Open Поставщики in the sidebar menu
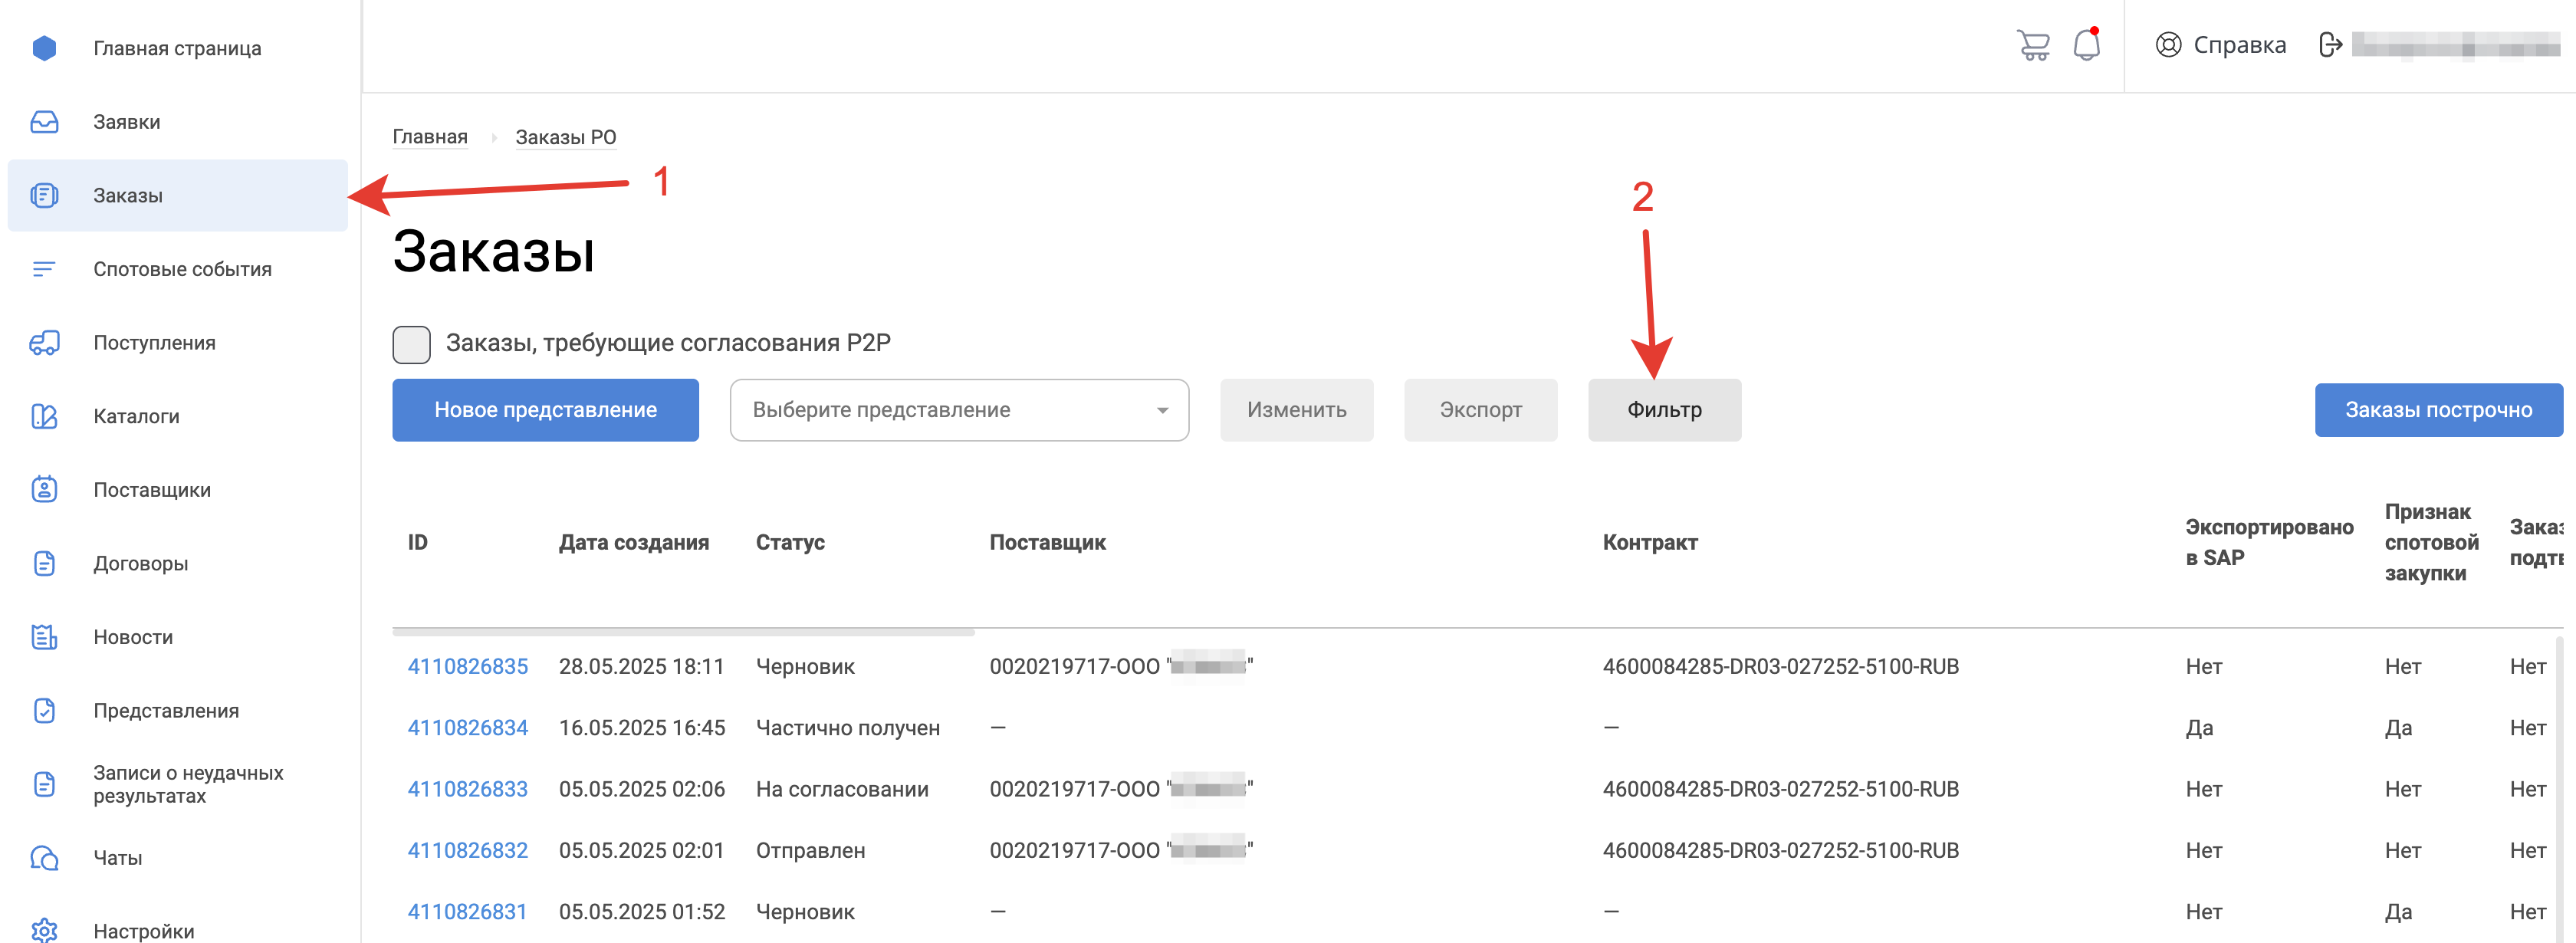Viewport: 2576px width, 943px height. click(x=152, y=490)
